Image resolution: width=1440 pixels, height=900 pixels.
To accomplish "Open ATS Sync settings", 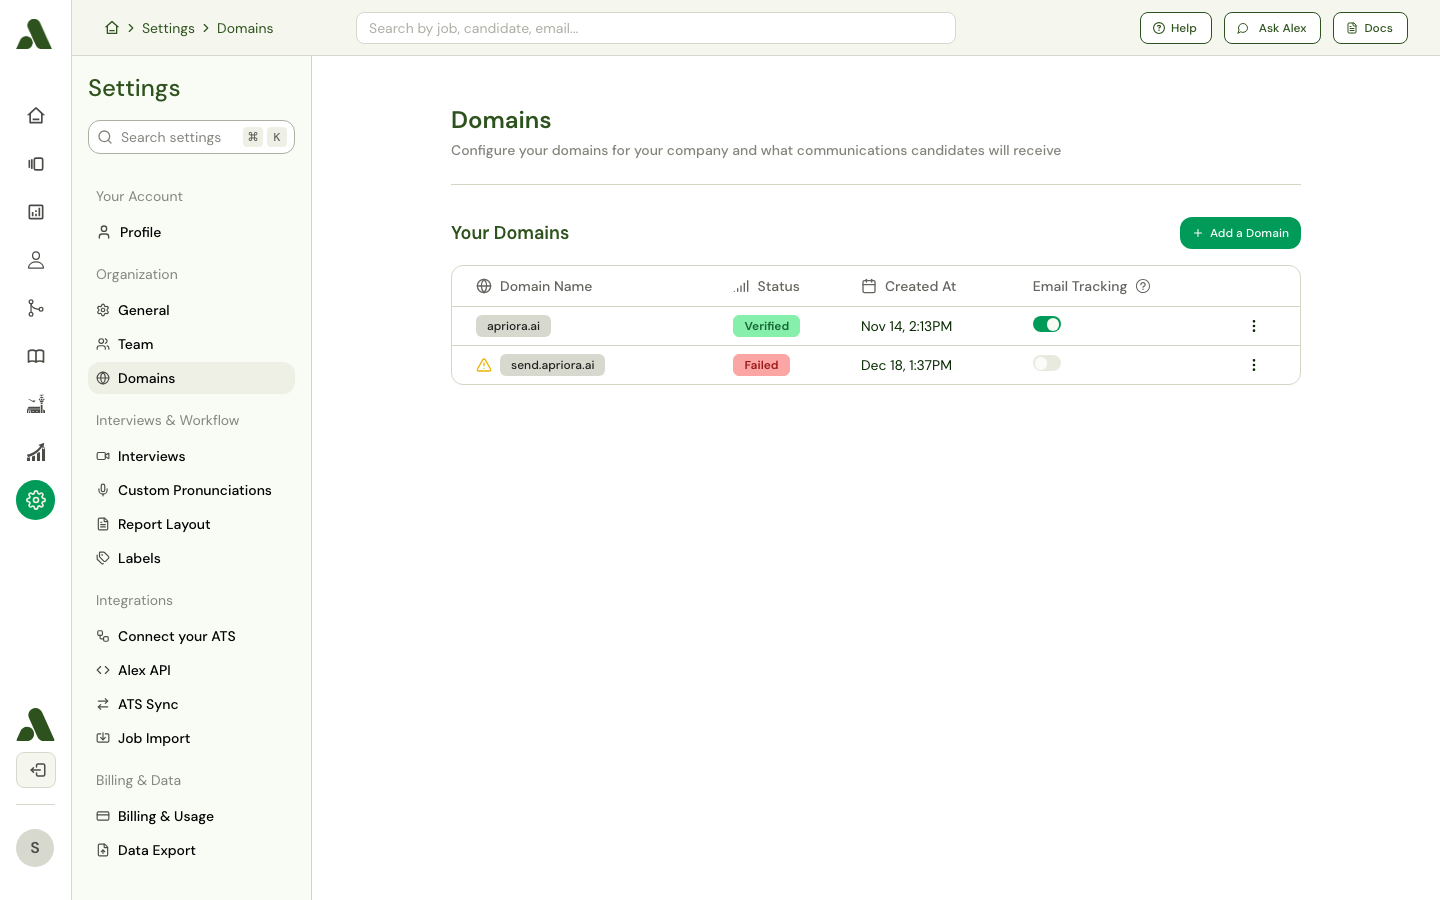I will 191,704.
